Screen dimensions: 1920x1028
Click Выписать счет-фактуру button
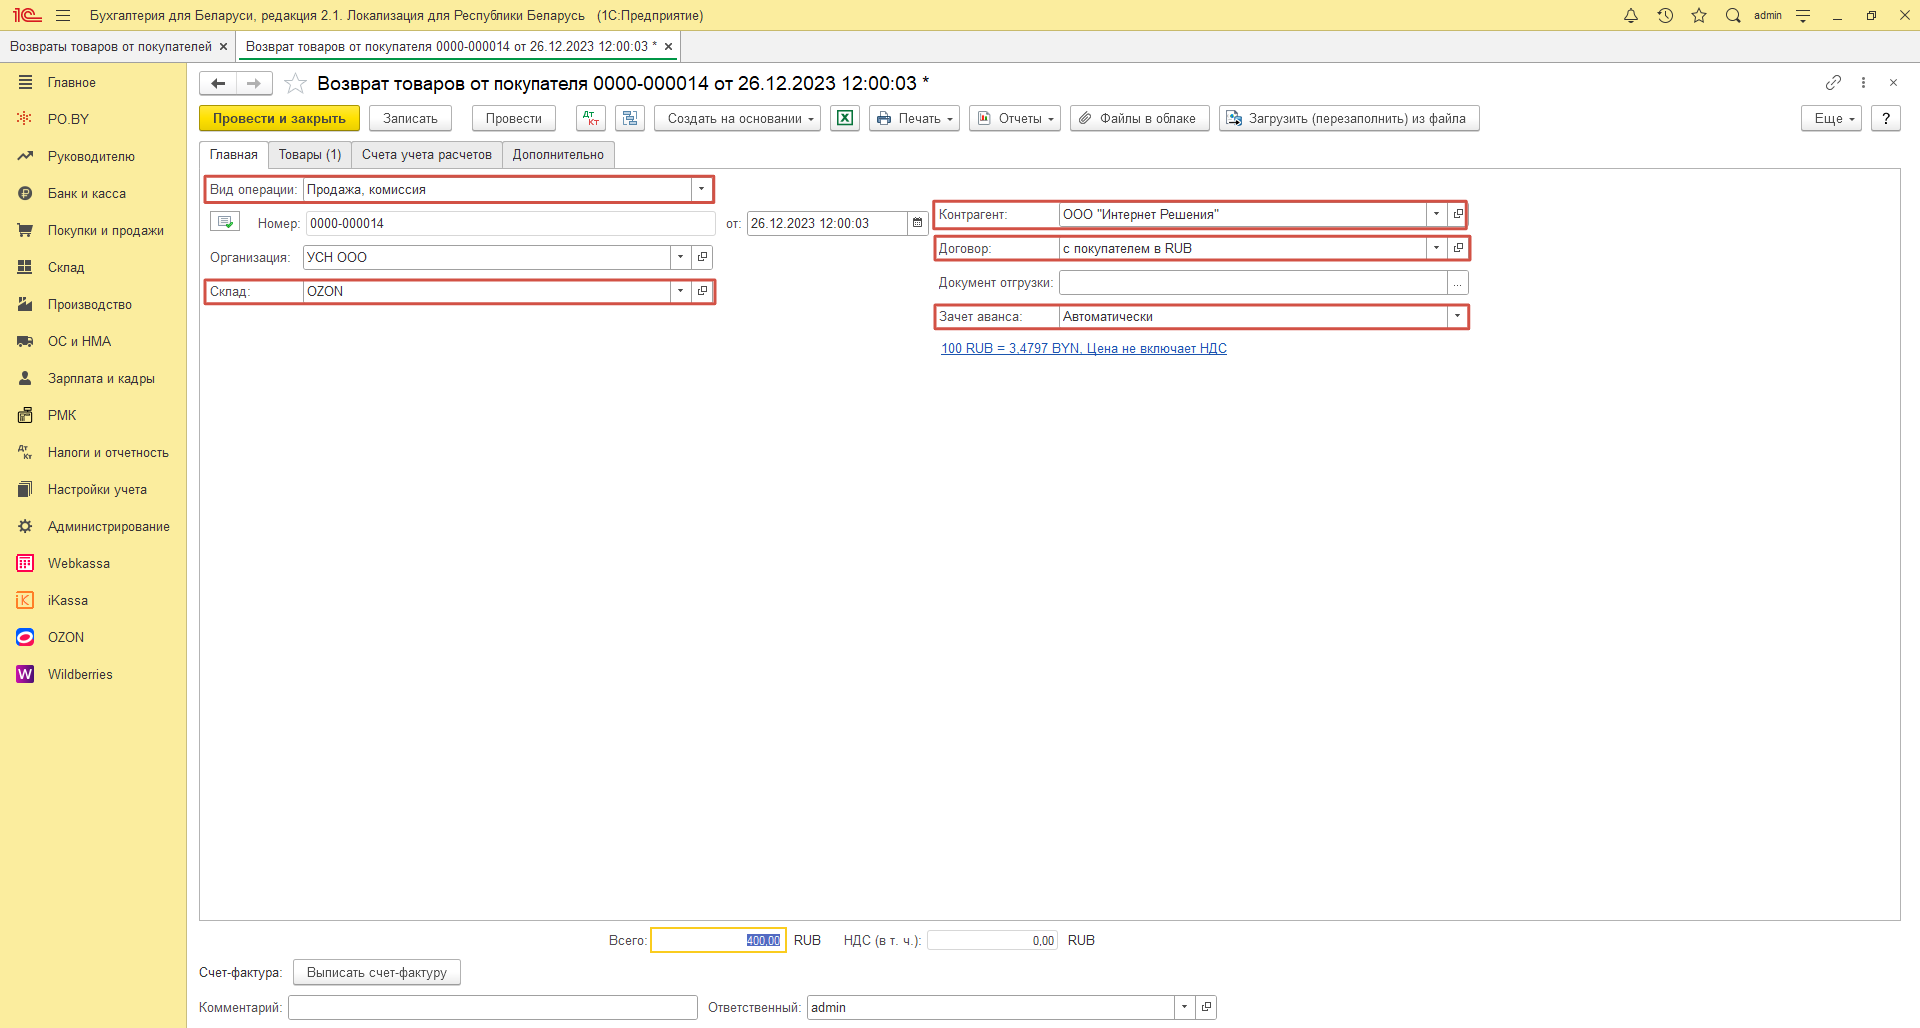click(x=377, y=972)
